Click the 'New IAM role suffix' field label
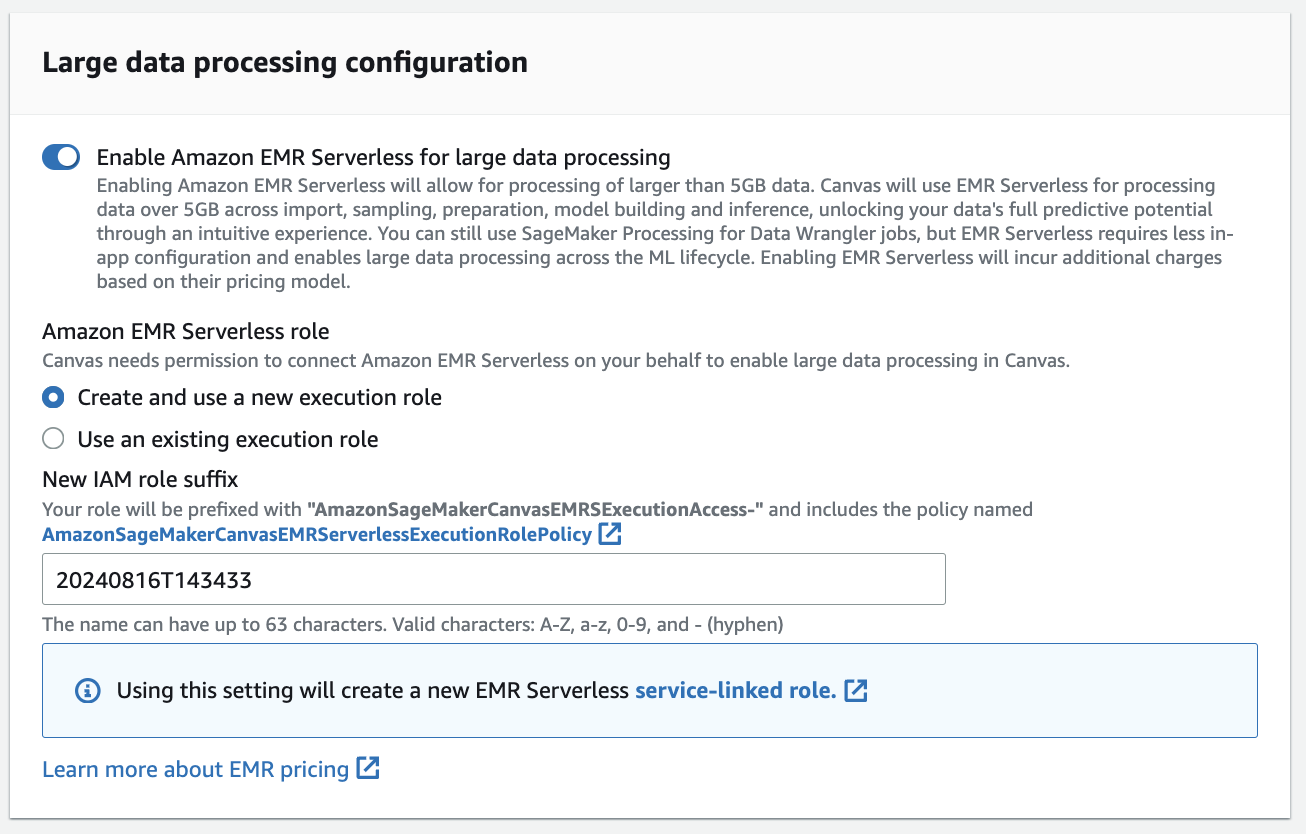The width and height of the screenshot is (1306, 834). tap(140, 481)
